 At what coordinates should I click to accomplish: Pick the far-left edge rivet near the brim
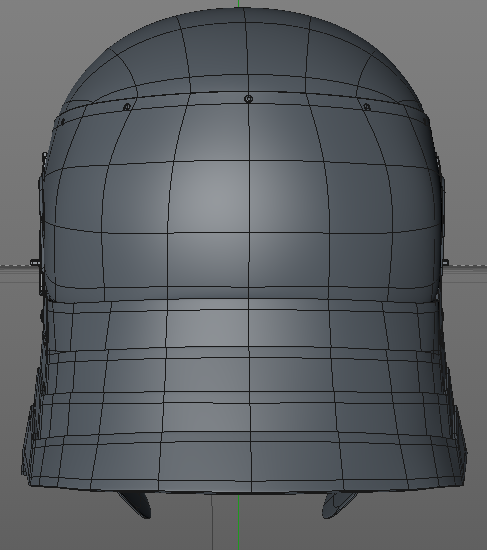[x=62, y=122]
